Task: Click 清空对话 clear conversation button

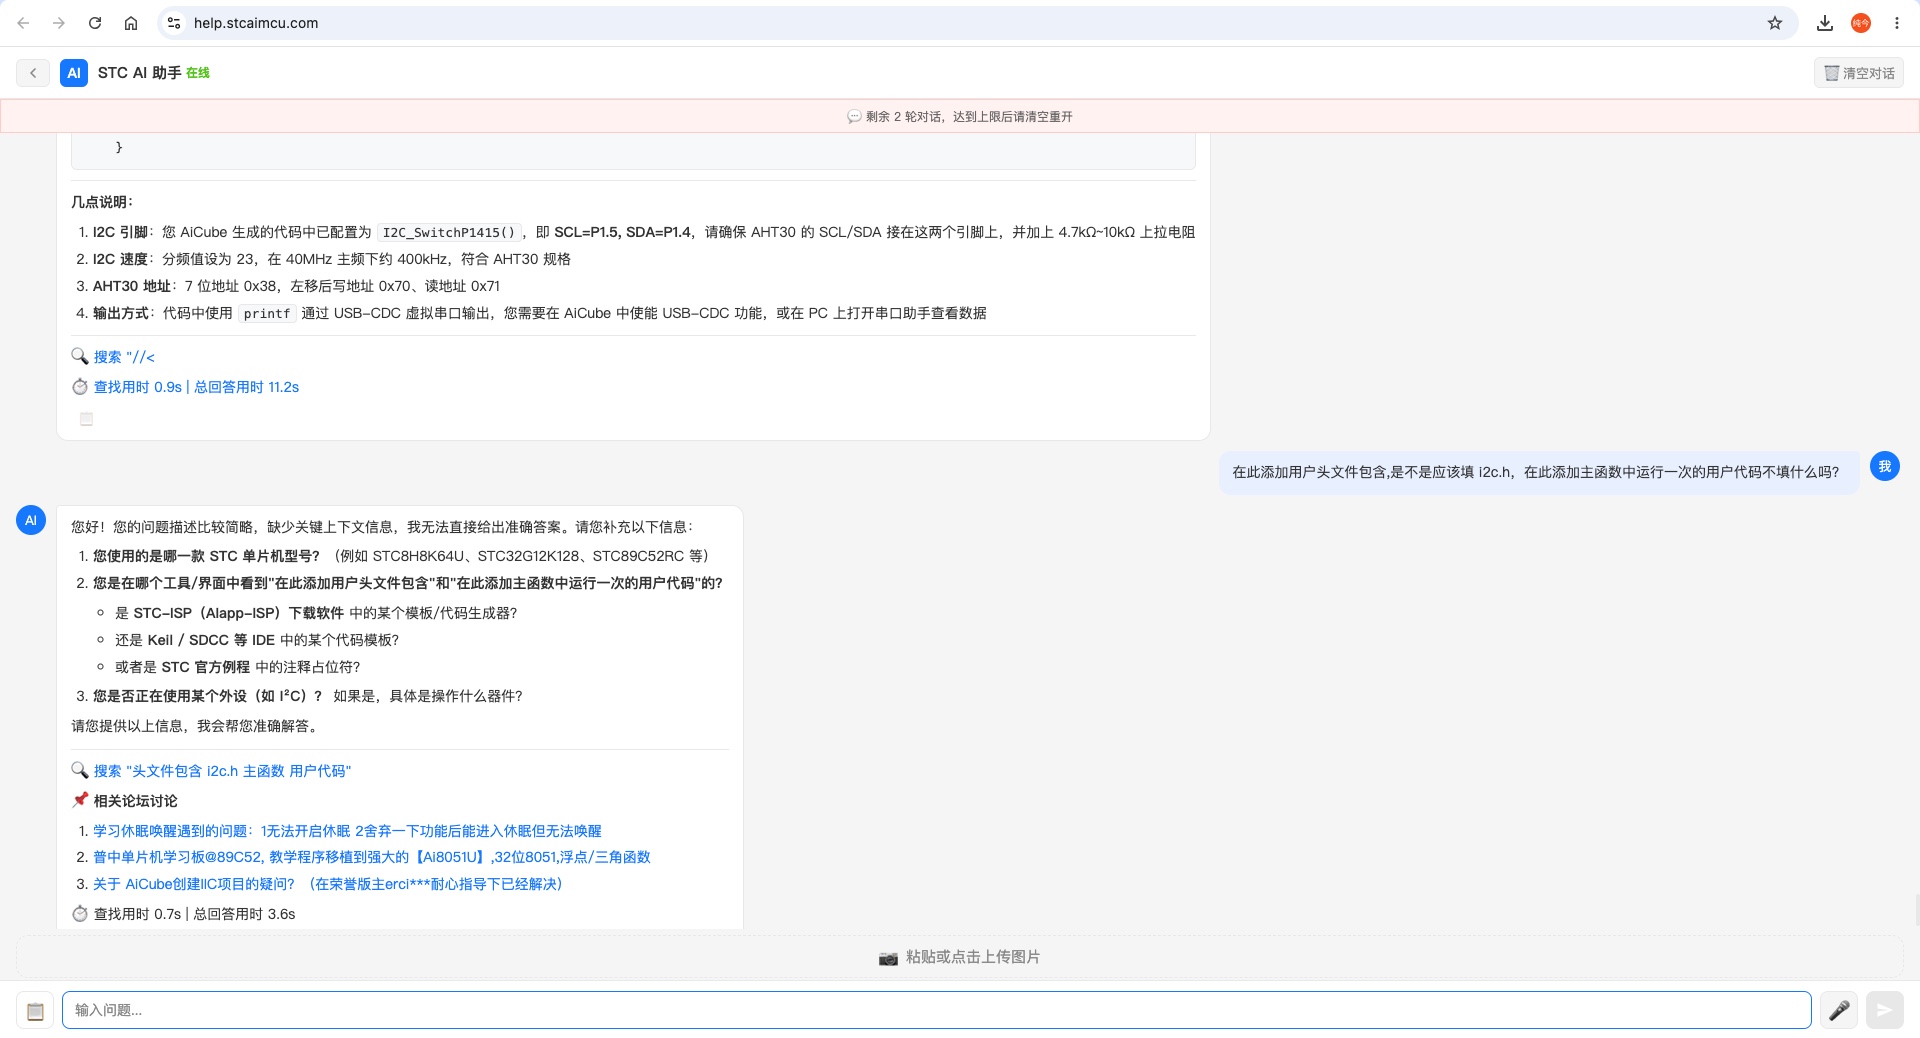Action: coord(1859,73)
